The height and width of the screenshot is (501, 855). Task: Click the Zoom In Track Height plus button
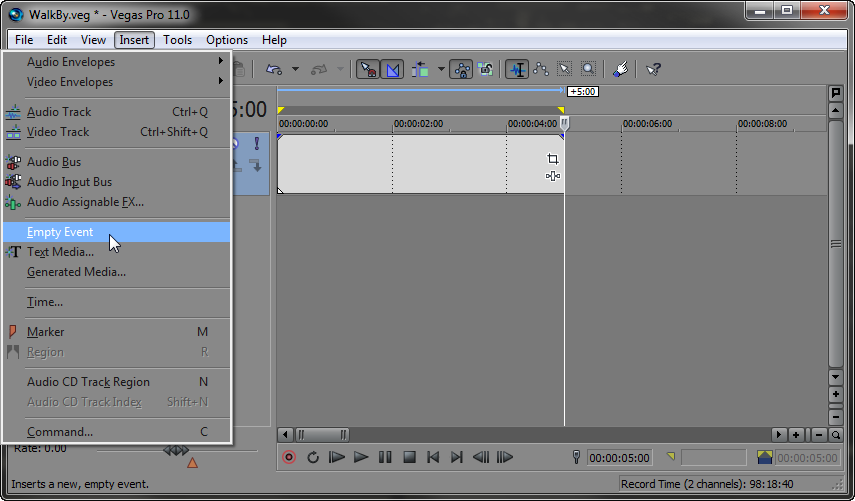[835, 394]
